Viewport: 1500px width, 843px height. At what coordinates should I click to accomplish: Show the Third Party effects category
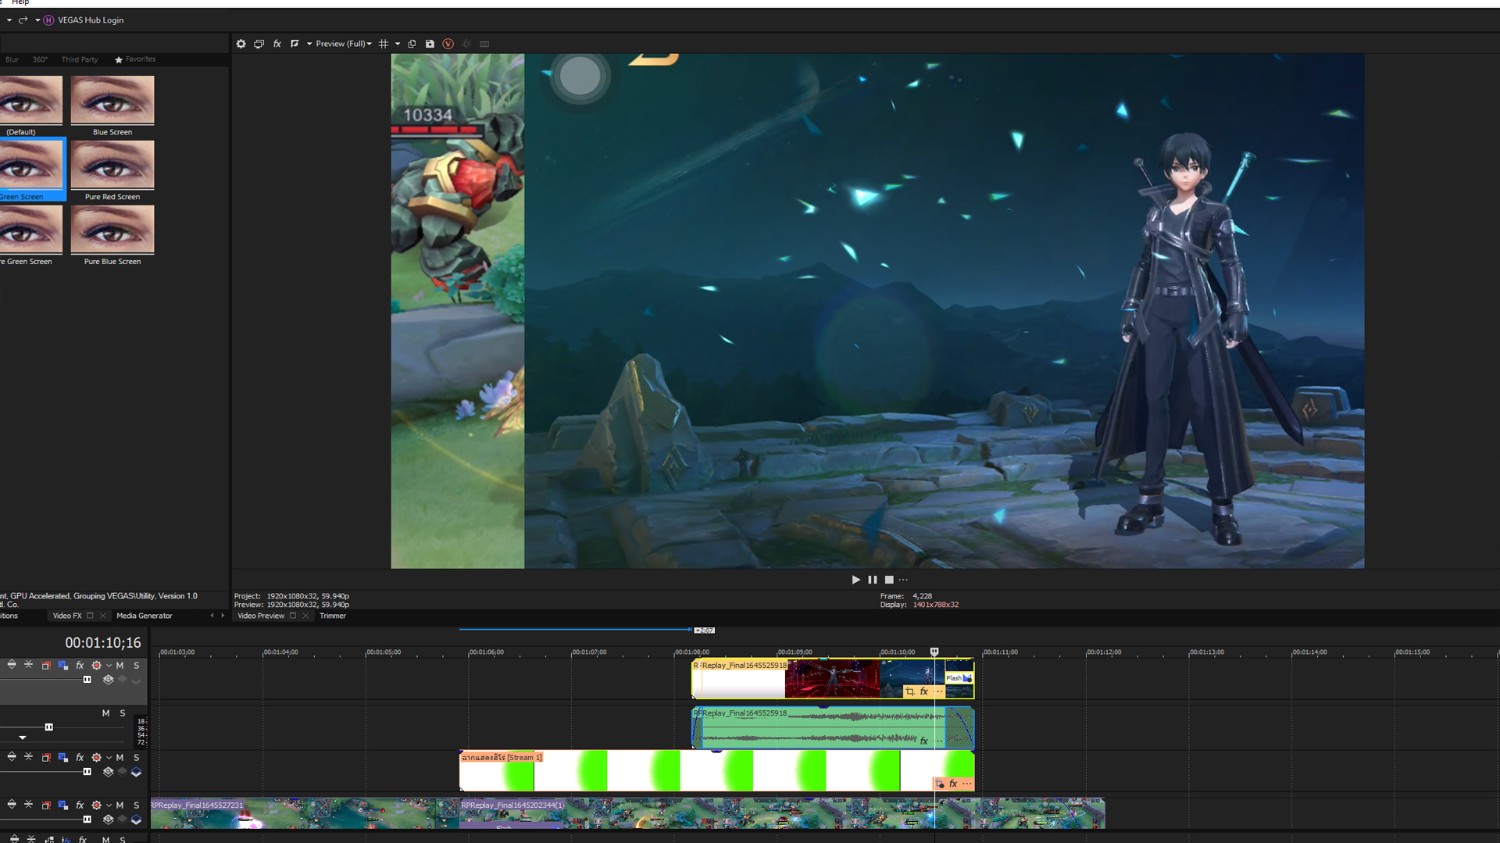[x=80, y=59]
